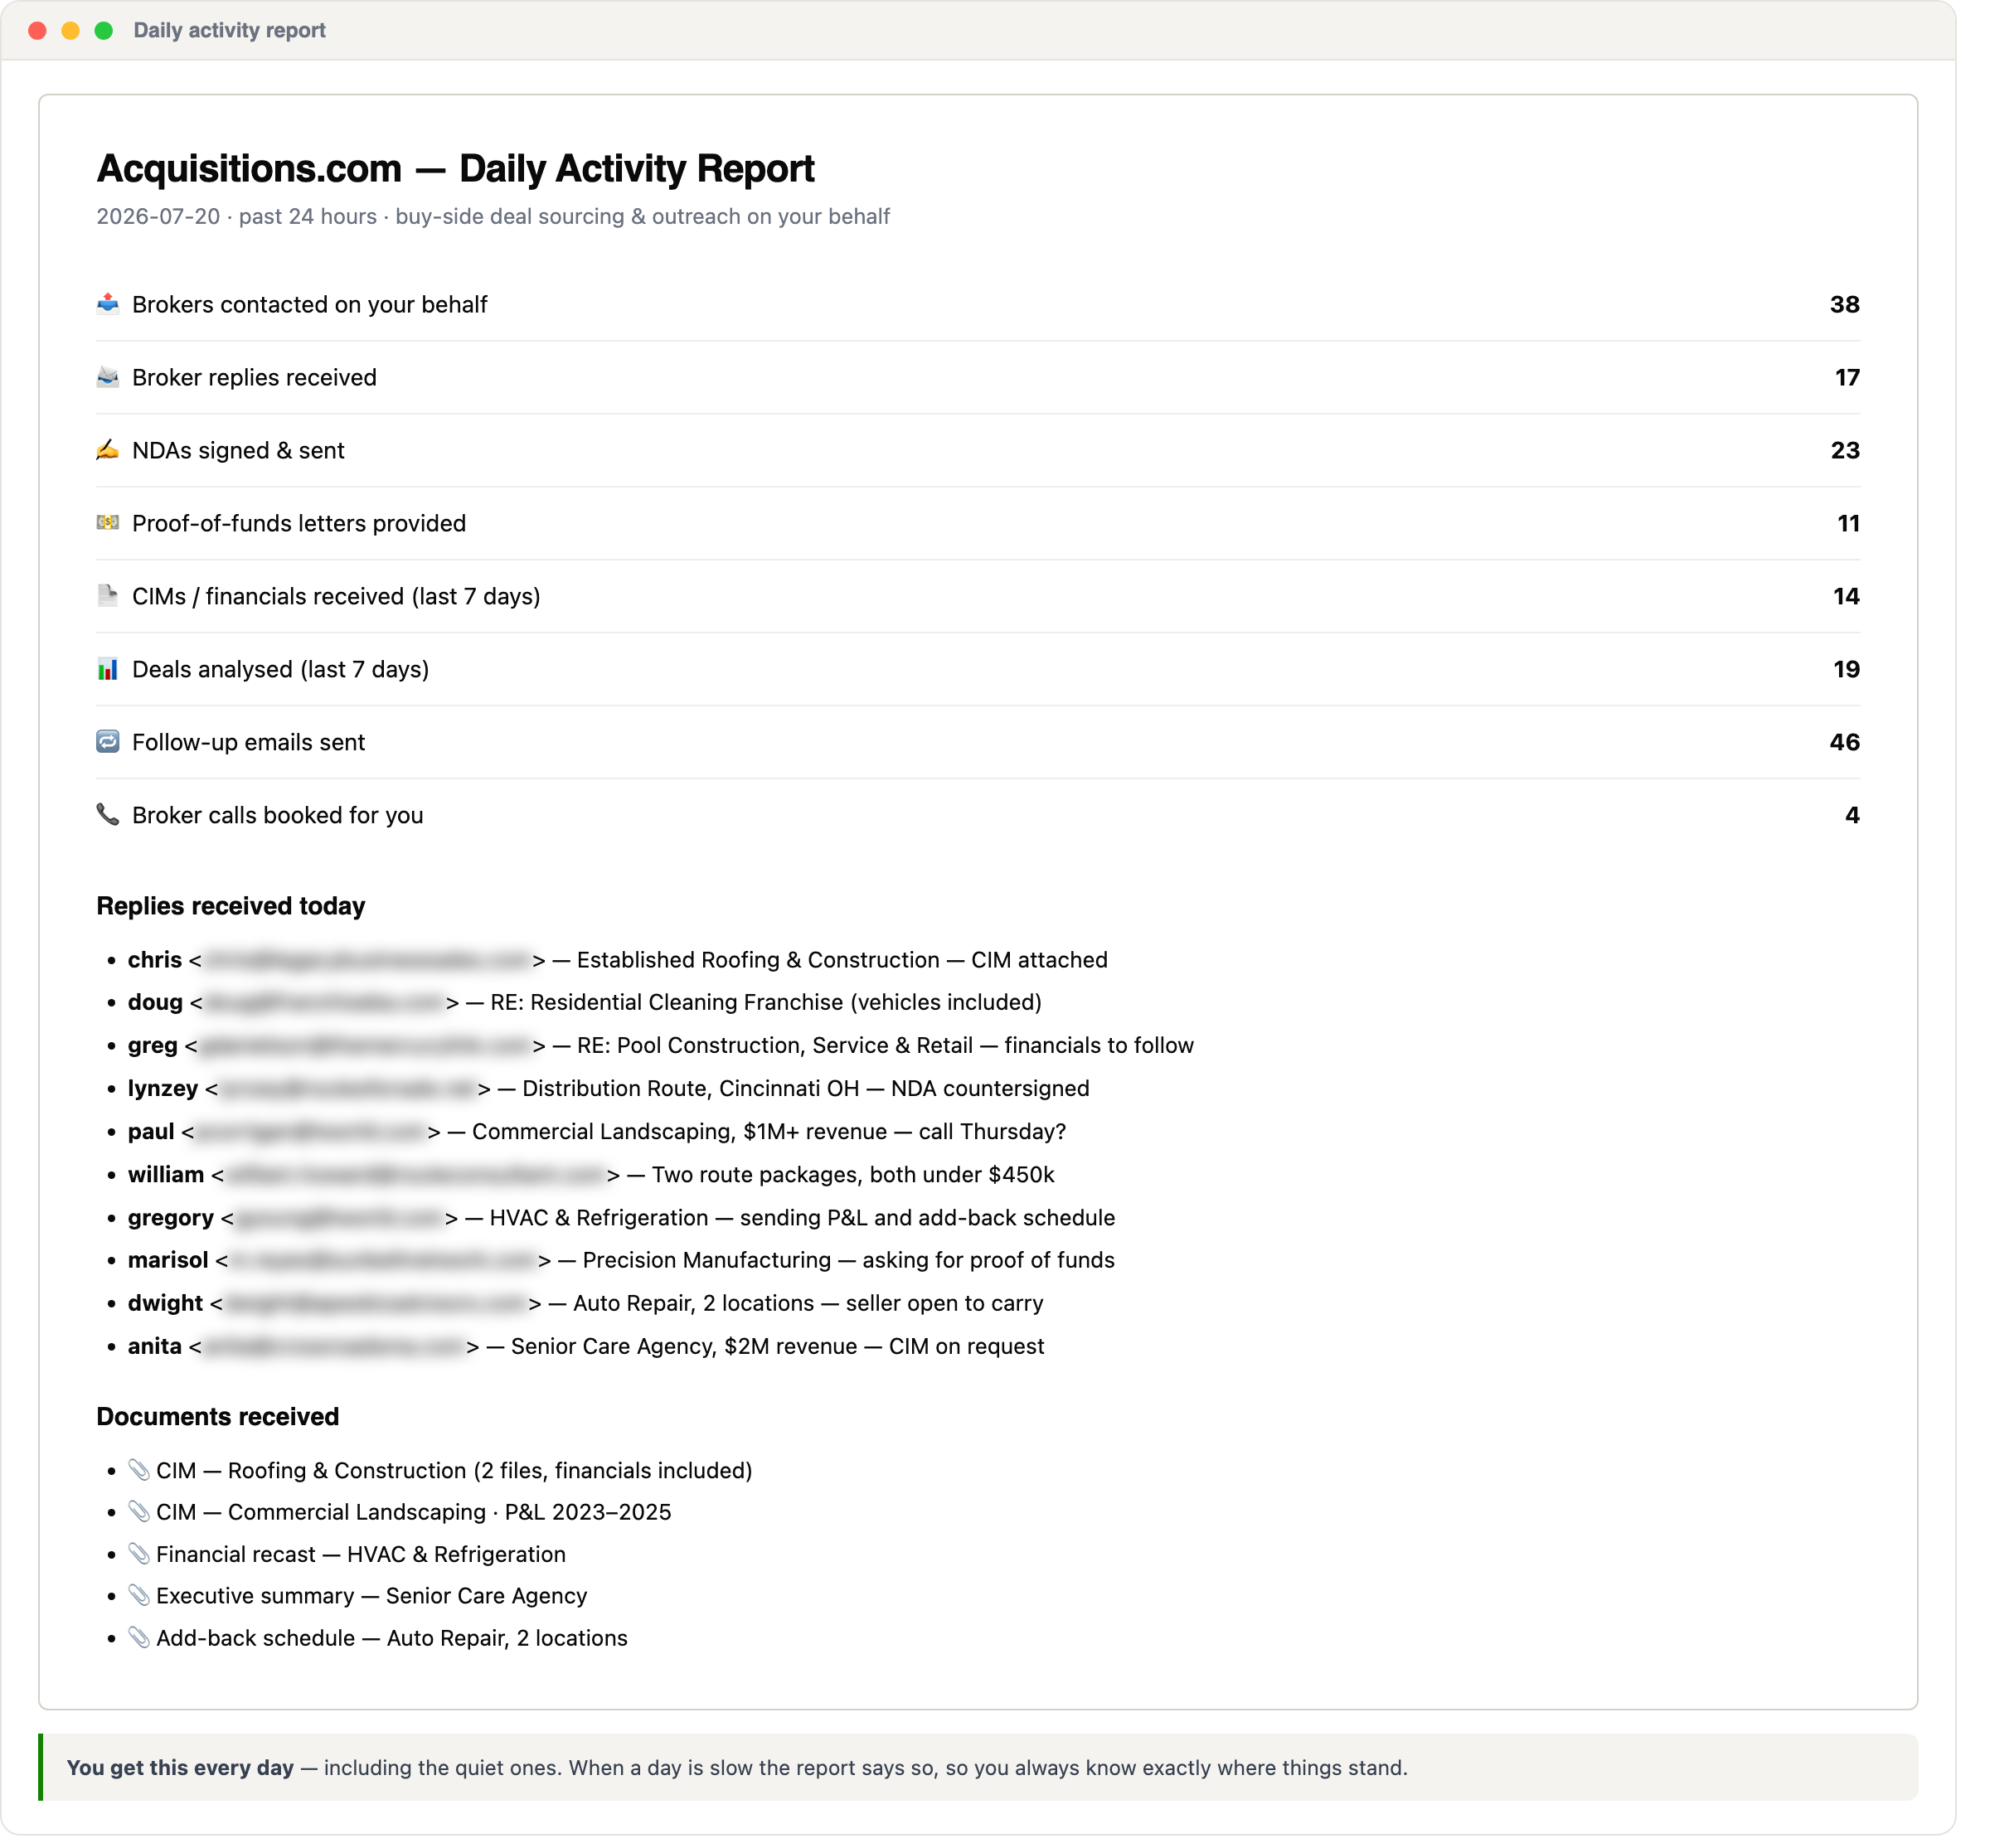
Task: Click 'Brokers contacted on your behalf' label
Action: click(310, 305)
